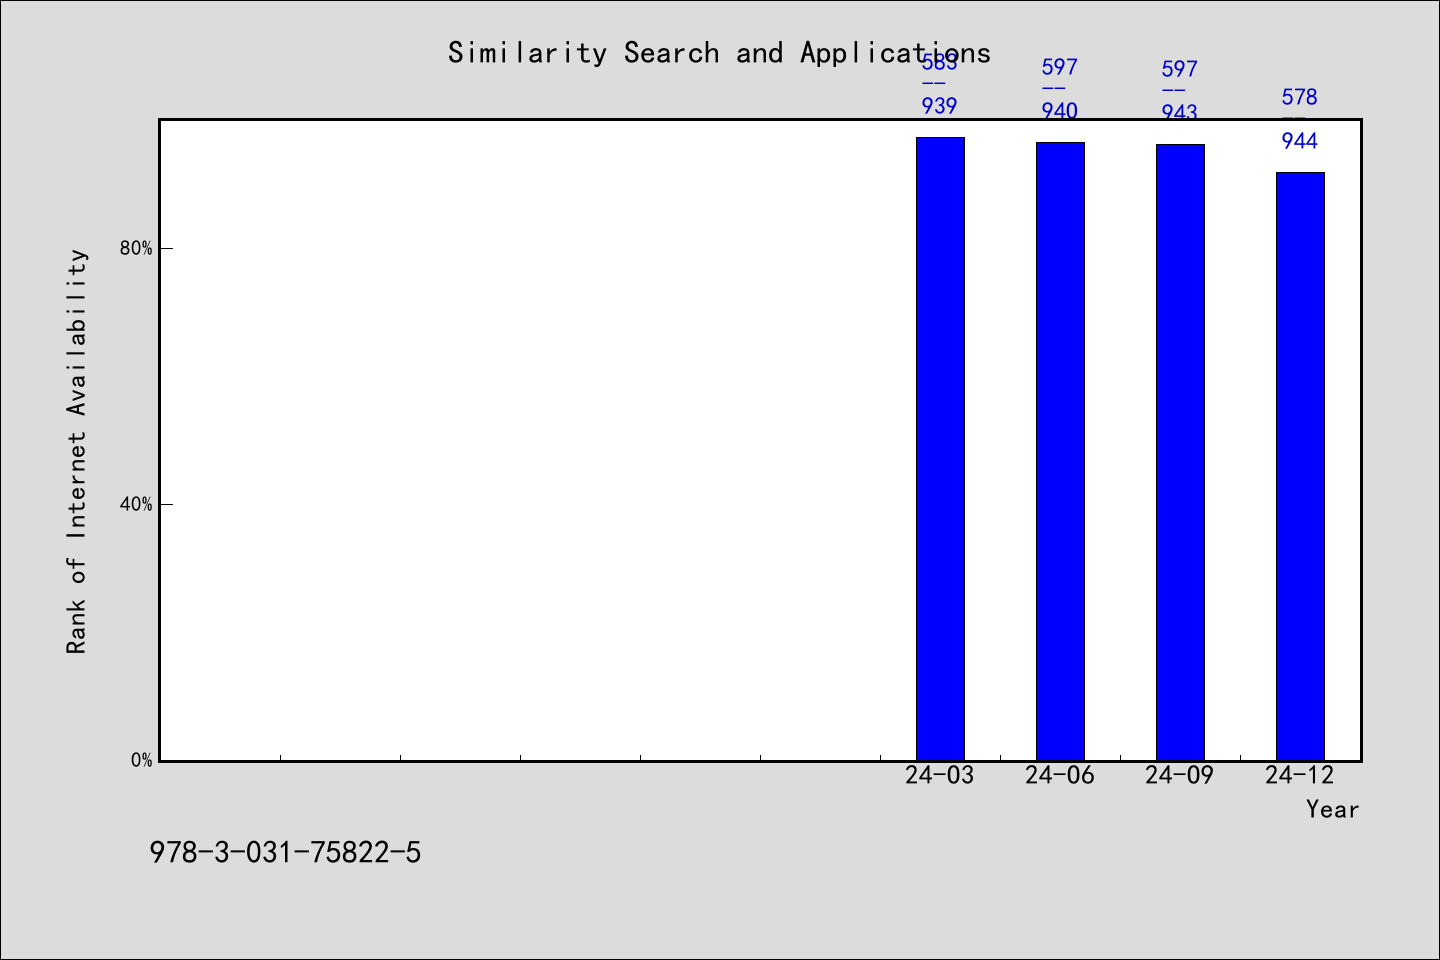Screen dimensions: 1440x960
Task: Click the value 597 above the 24-09 bar
Action: click(x=1180, y=69)
